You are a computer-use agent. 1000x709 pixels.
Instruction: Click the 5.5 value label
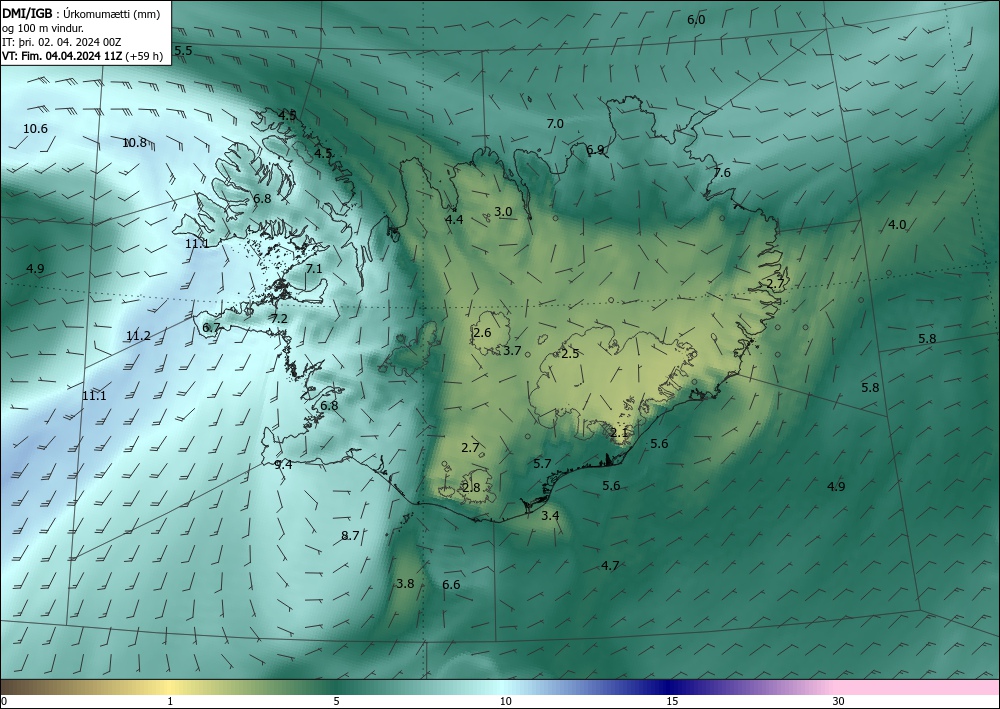coord(184,50)
